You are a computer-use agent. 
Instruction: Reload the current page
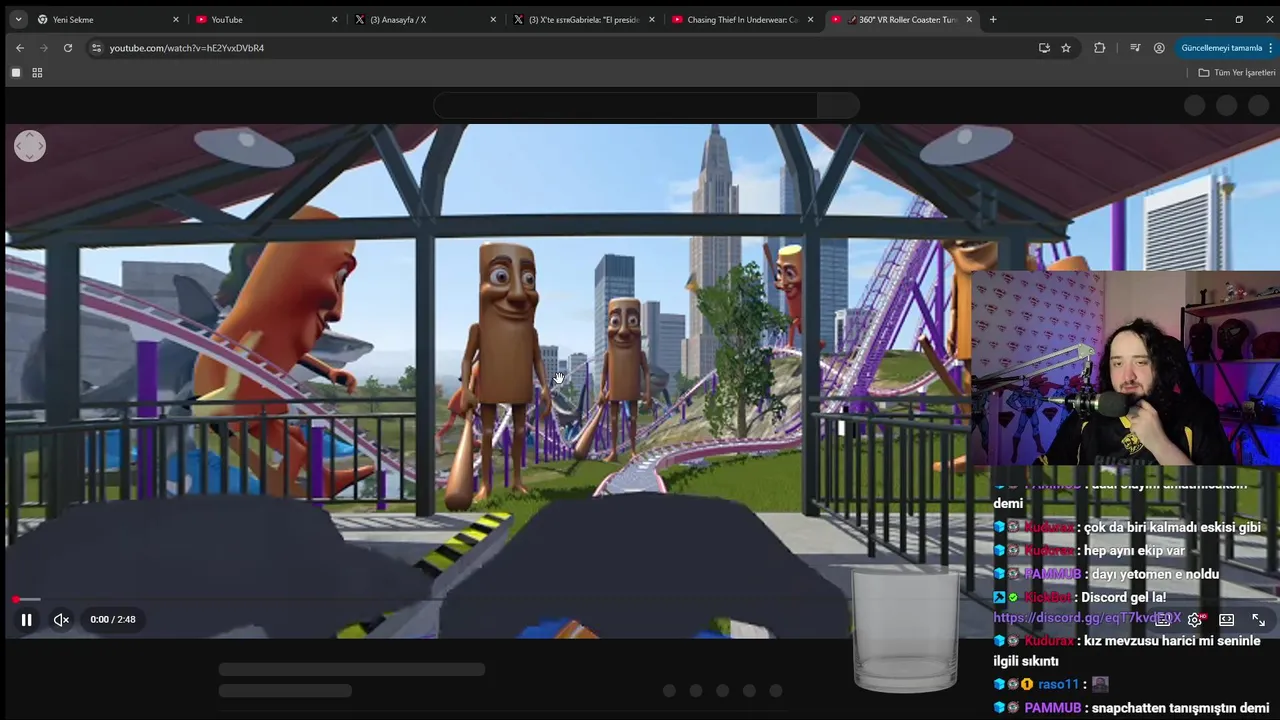pyautogui.click(x=68, y=48)
